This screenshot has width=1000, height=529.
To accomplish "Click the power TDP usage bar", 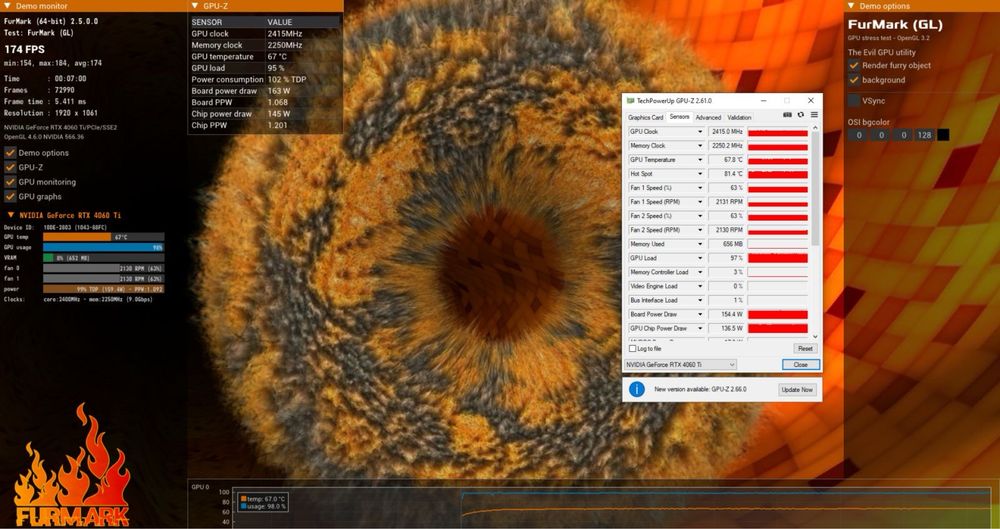I will click(x=103, y=288).
